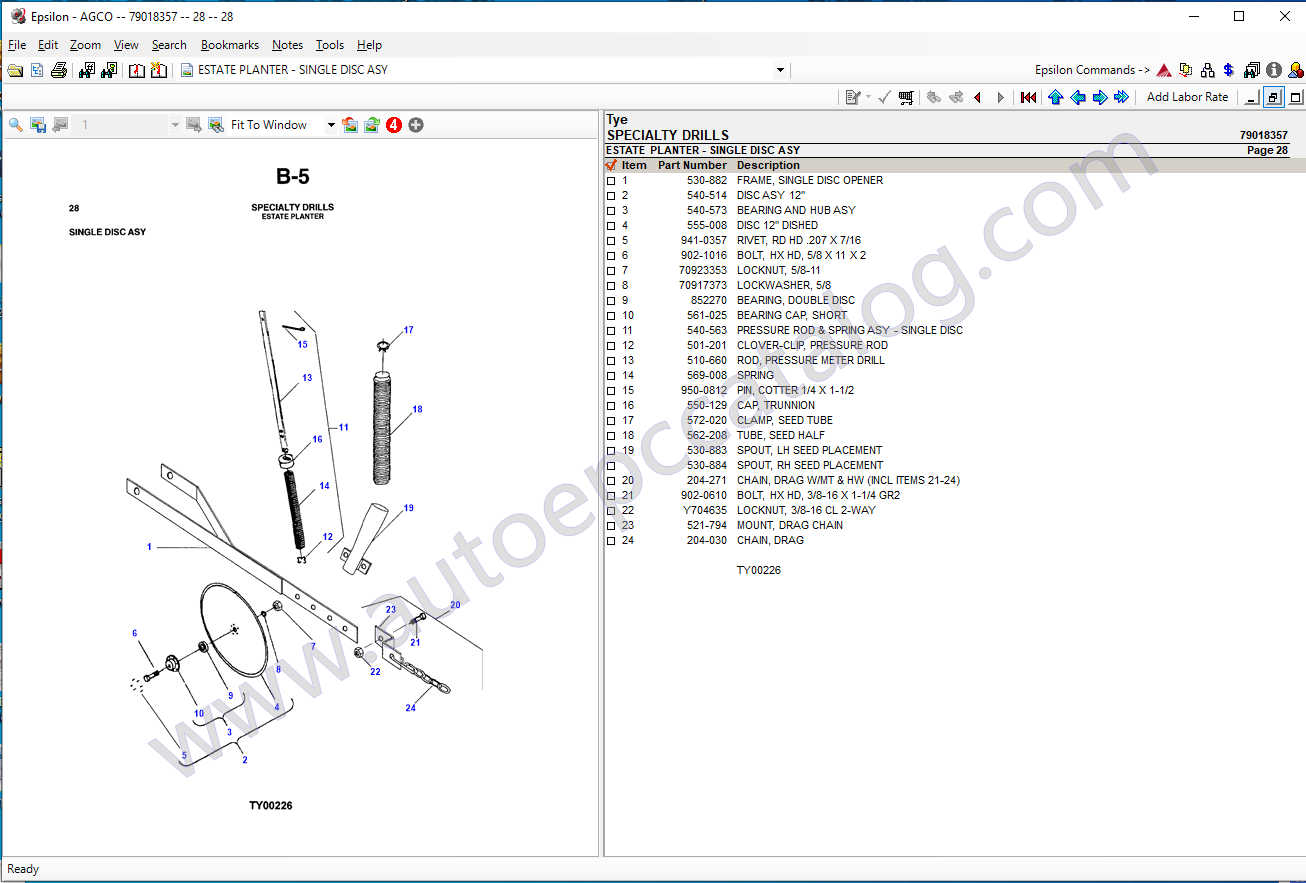
Task: Open the Fit To Window zoom dropdown
Action: point(331,125)
